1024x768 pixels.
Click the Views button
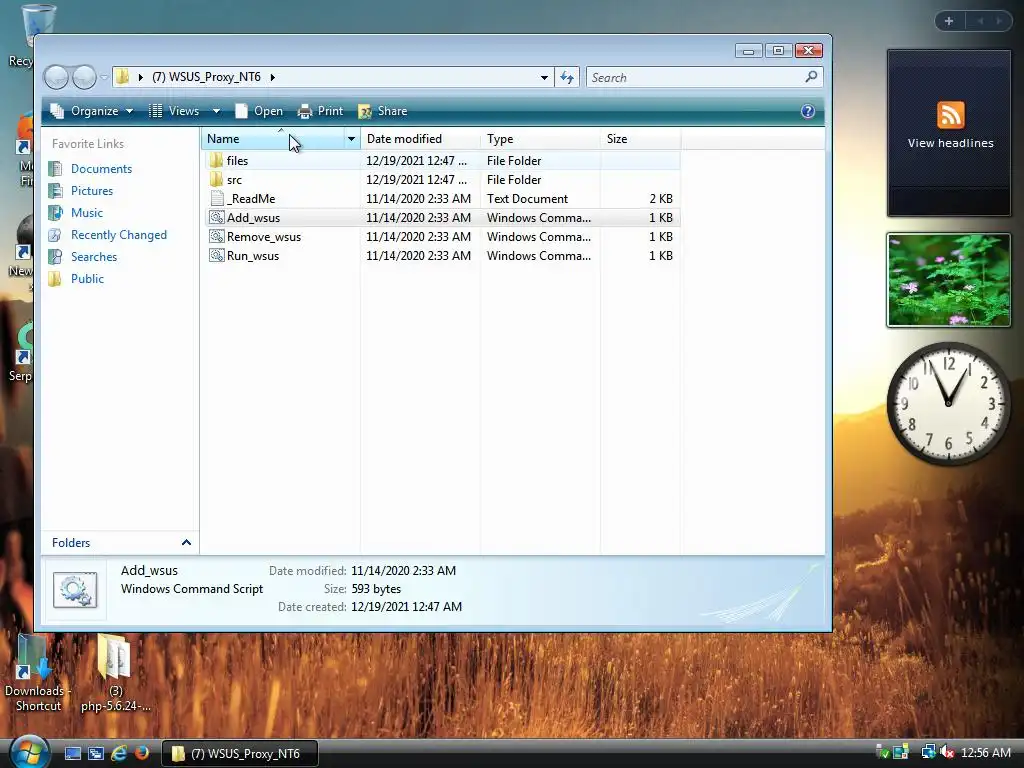tap(174, 111)
